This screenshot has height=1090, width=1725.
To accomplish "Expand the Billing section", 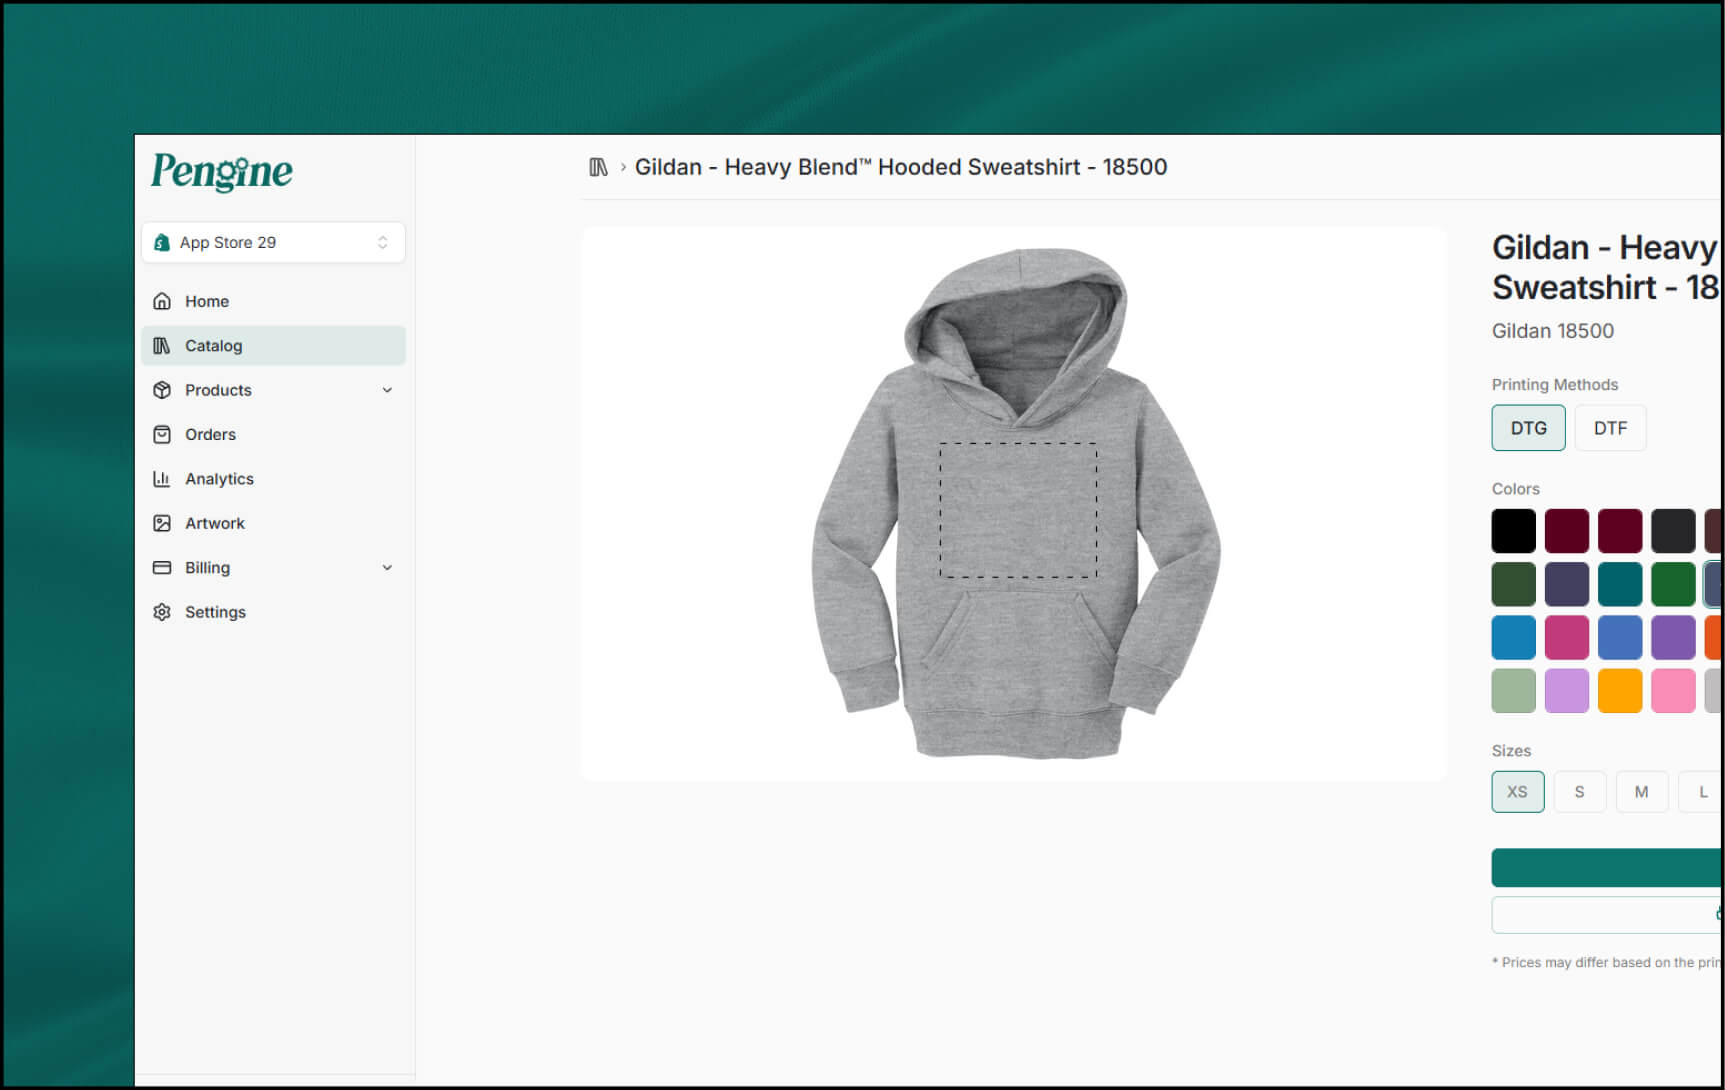I will [387, 567].
